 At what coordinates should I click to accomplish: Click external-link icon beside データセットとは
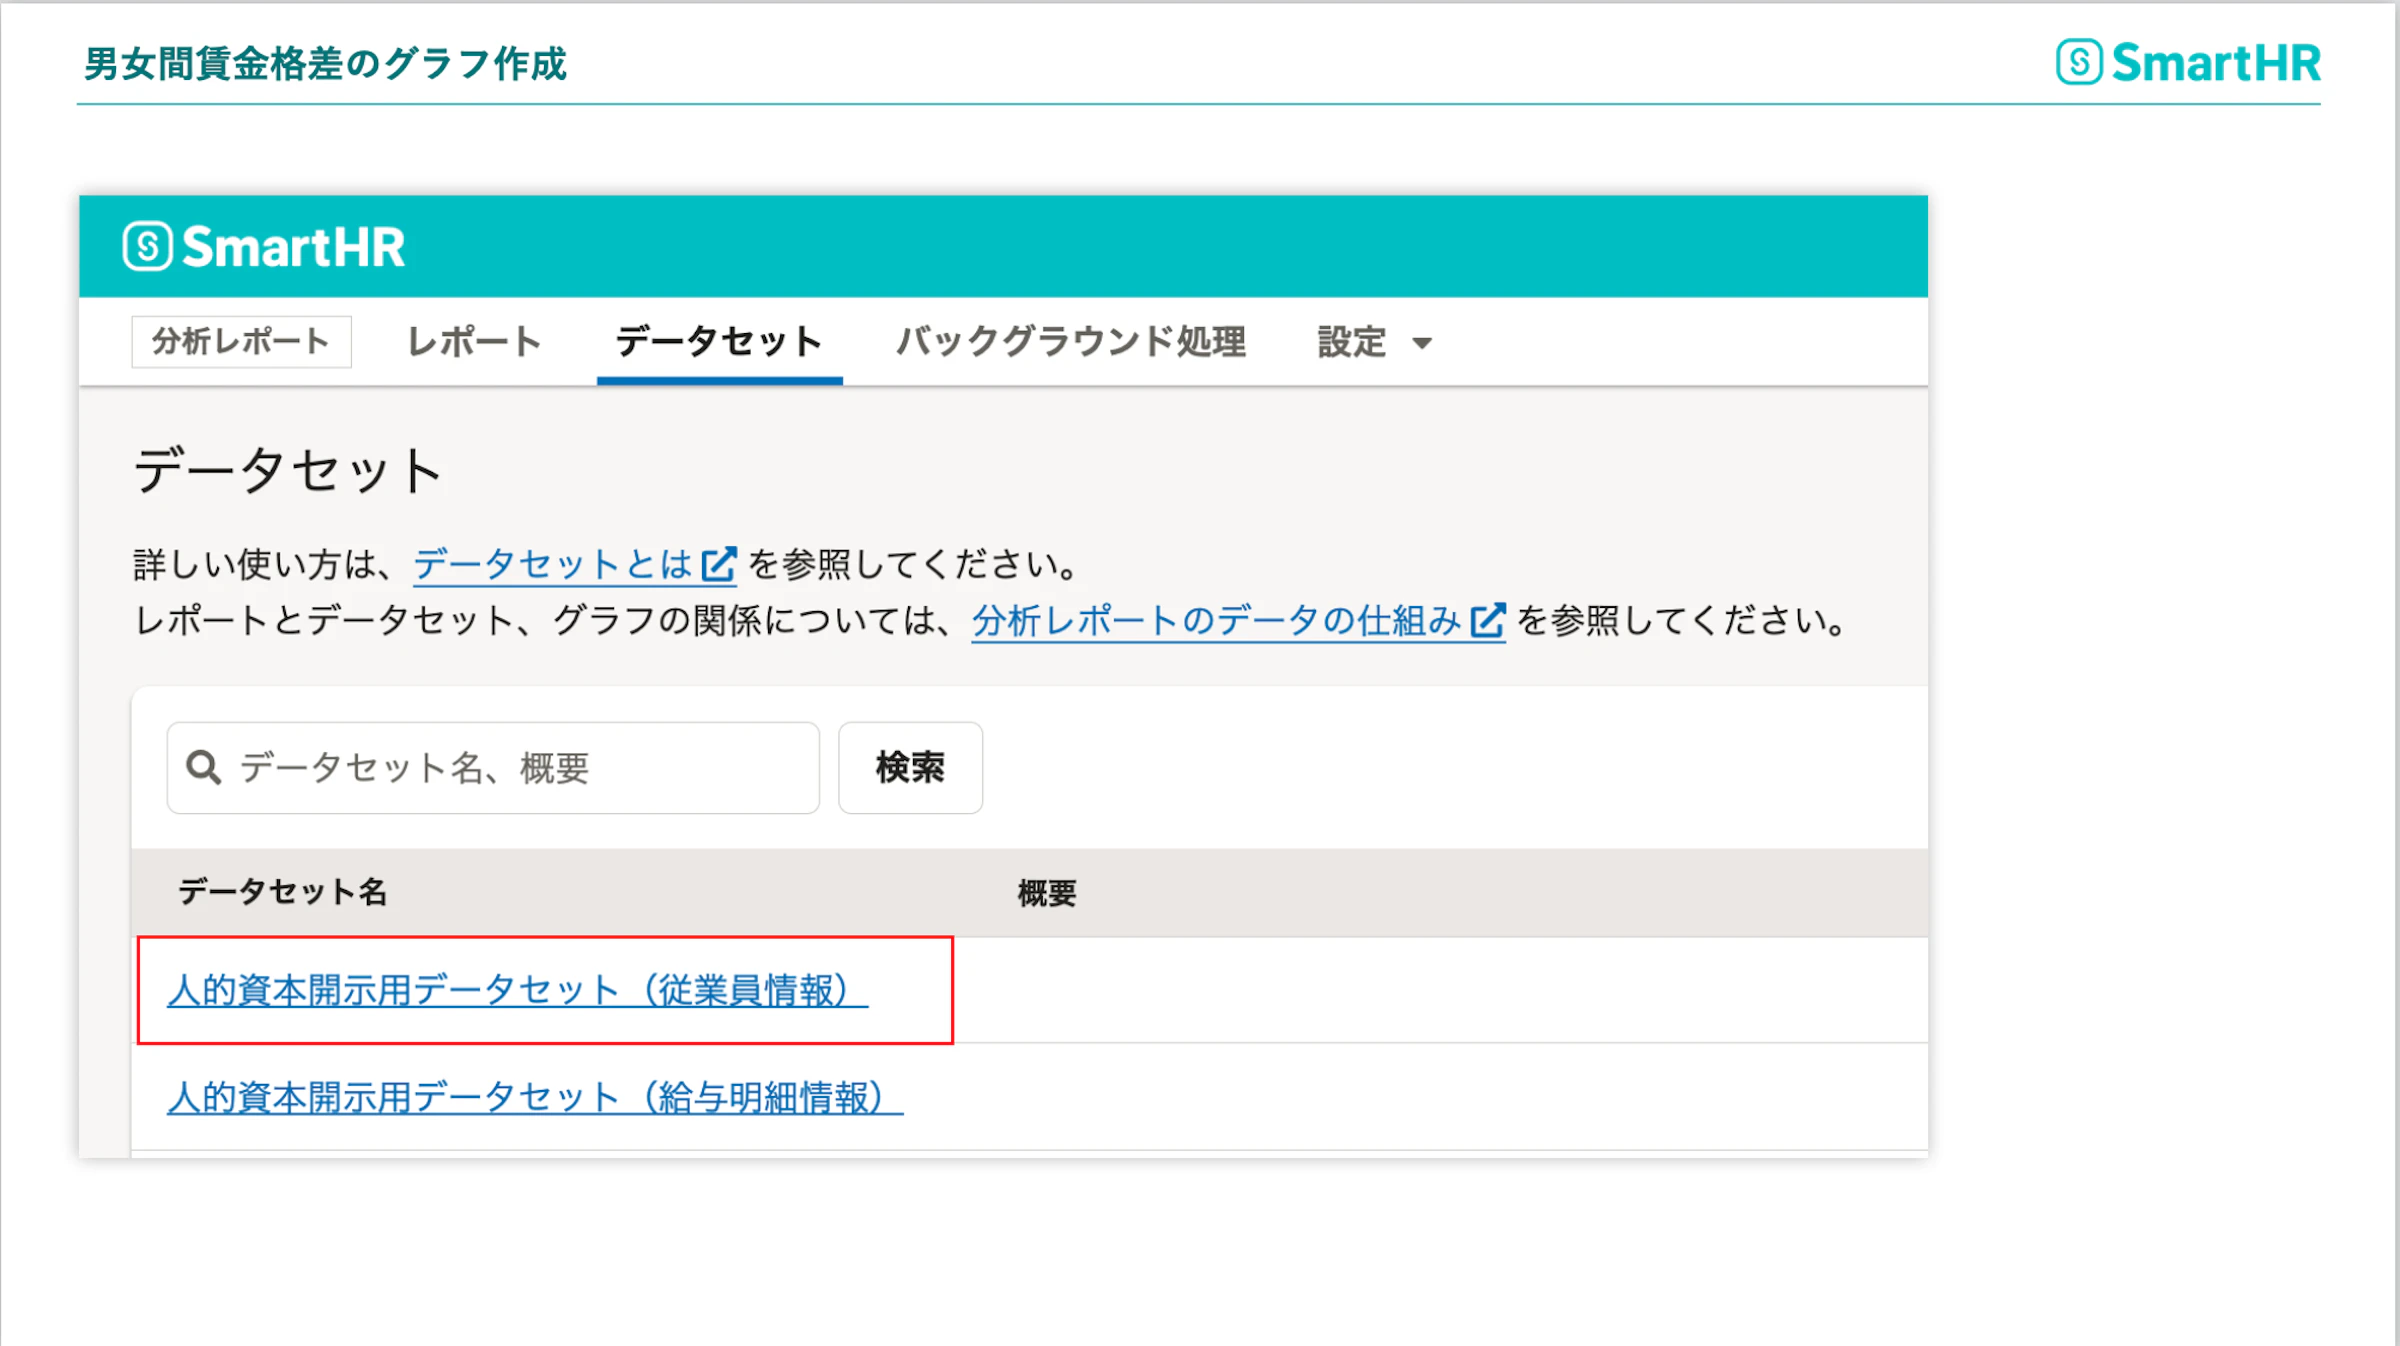tap(719, 564)
